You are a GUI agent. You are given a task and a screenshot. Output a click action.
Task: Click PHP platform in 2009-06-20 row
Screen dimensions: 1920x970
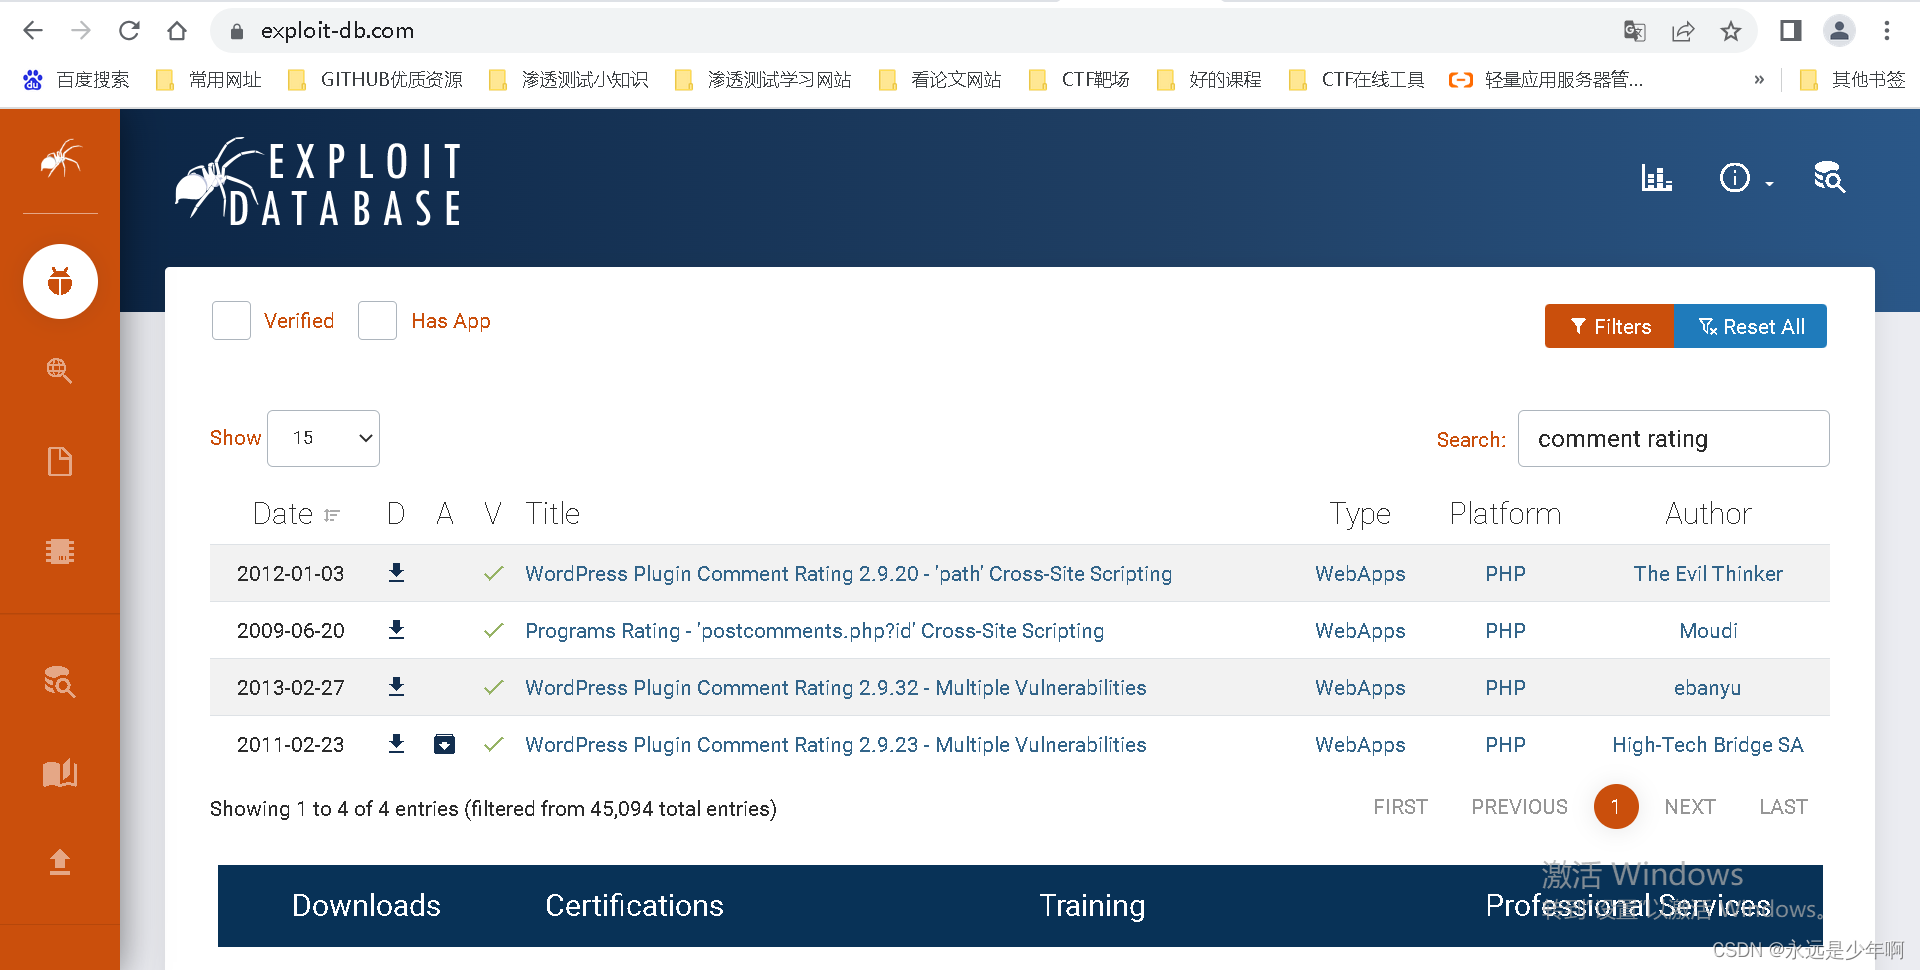(1505, 631)
